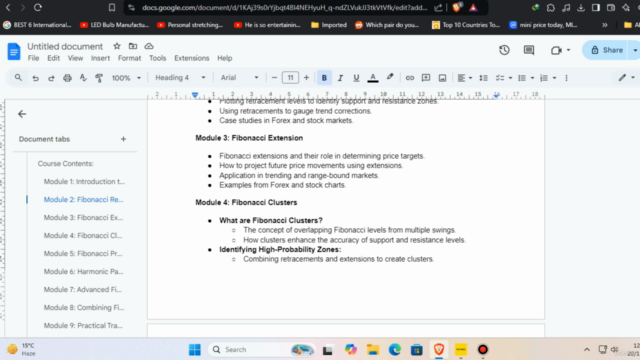Open editing mode pencil dropdown
Viewport: 640px width, 360px height.
click(627, 78)
